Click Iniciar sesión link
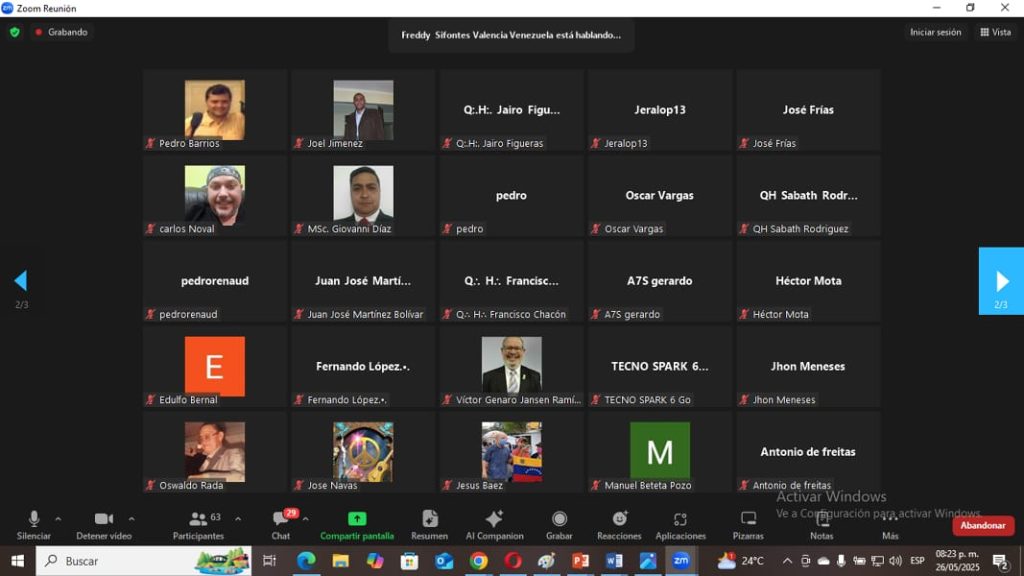 (935, 32)
